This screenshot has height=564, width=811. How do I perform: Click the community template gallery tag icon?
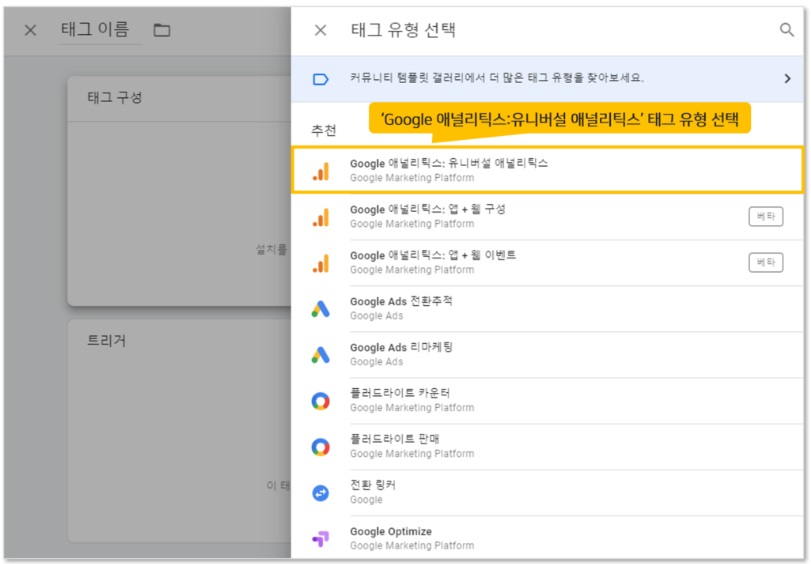[321, 79]
